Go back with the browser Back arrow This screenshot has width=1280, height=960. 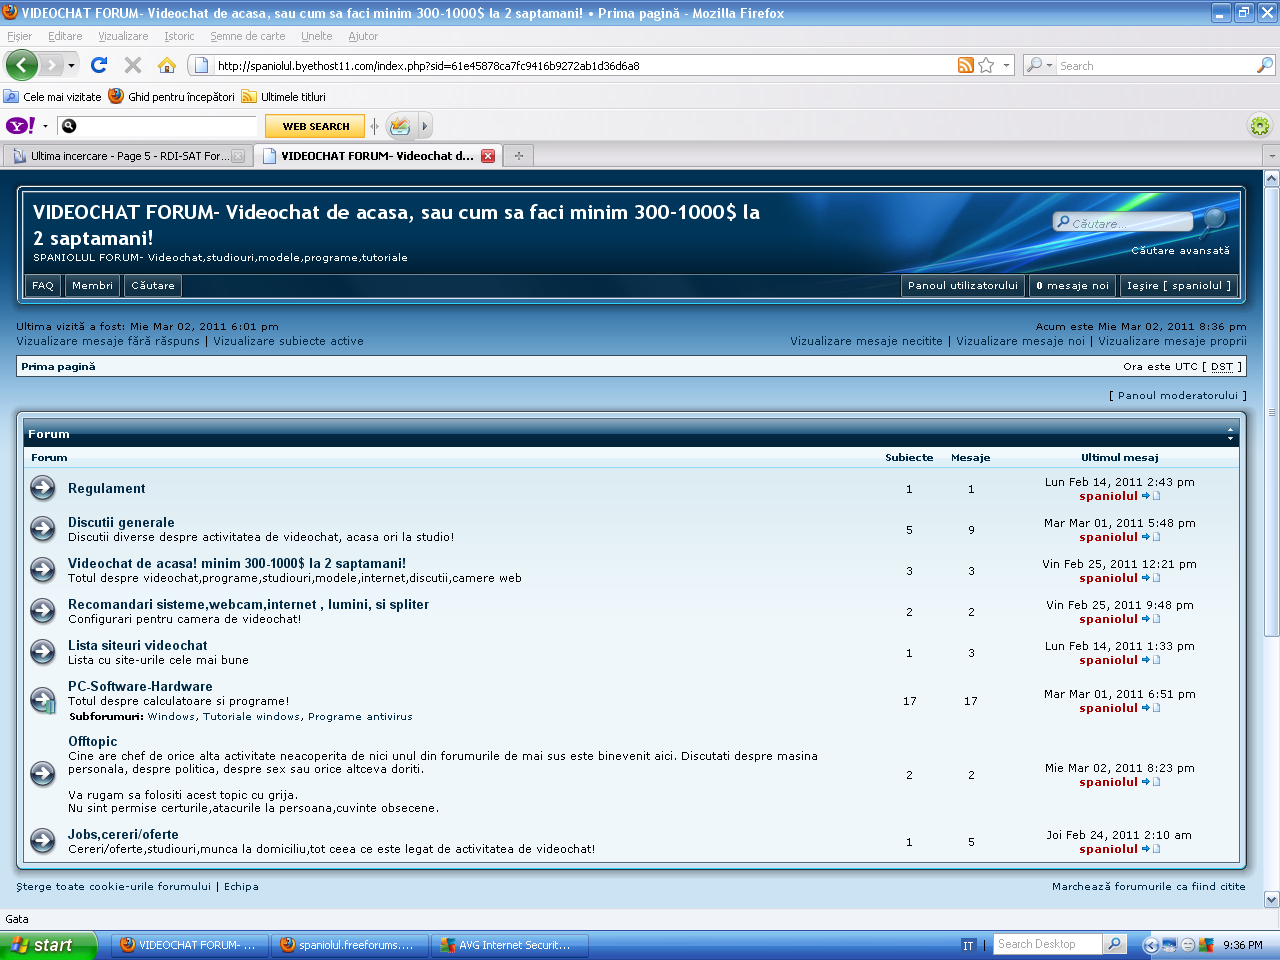22,65
